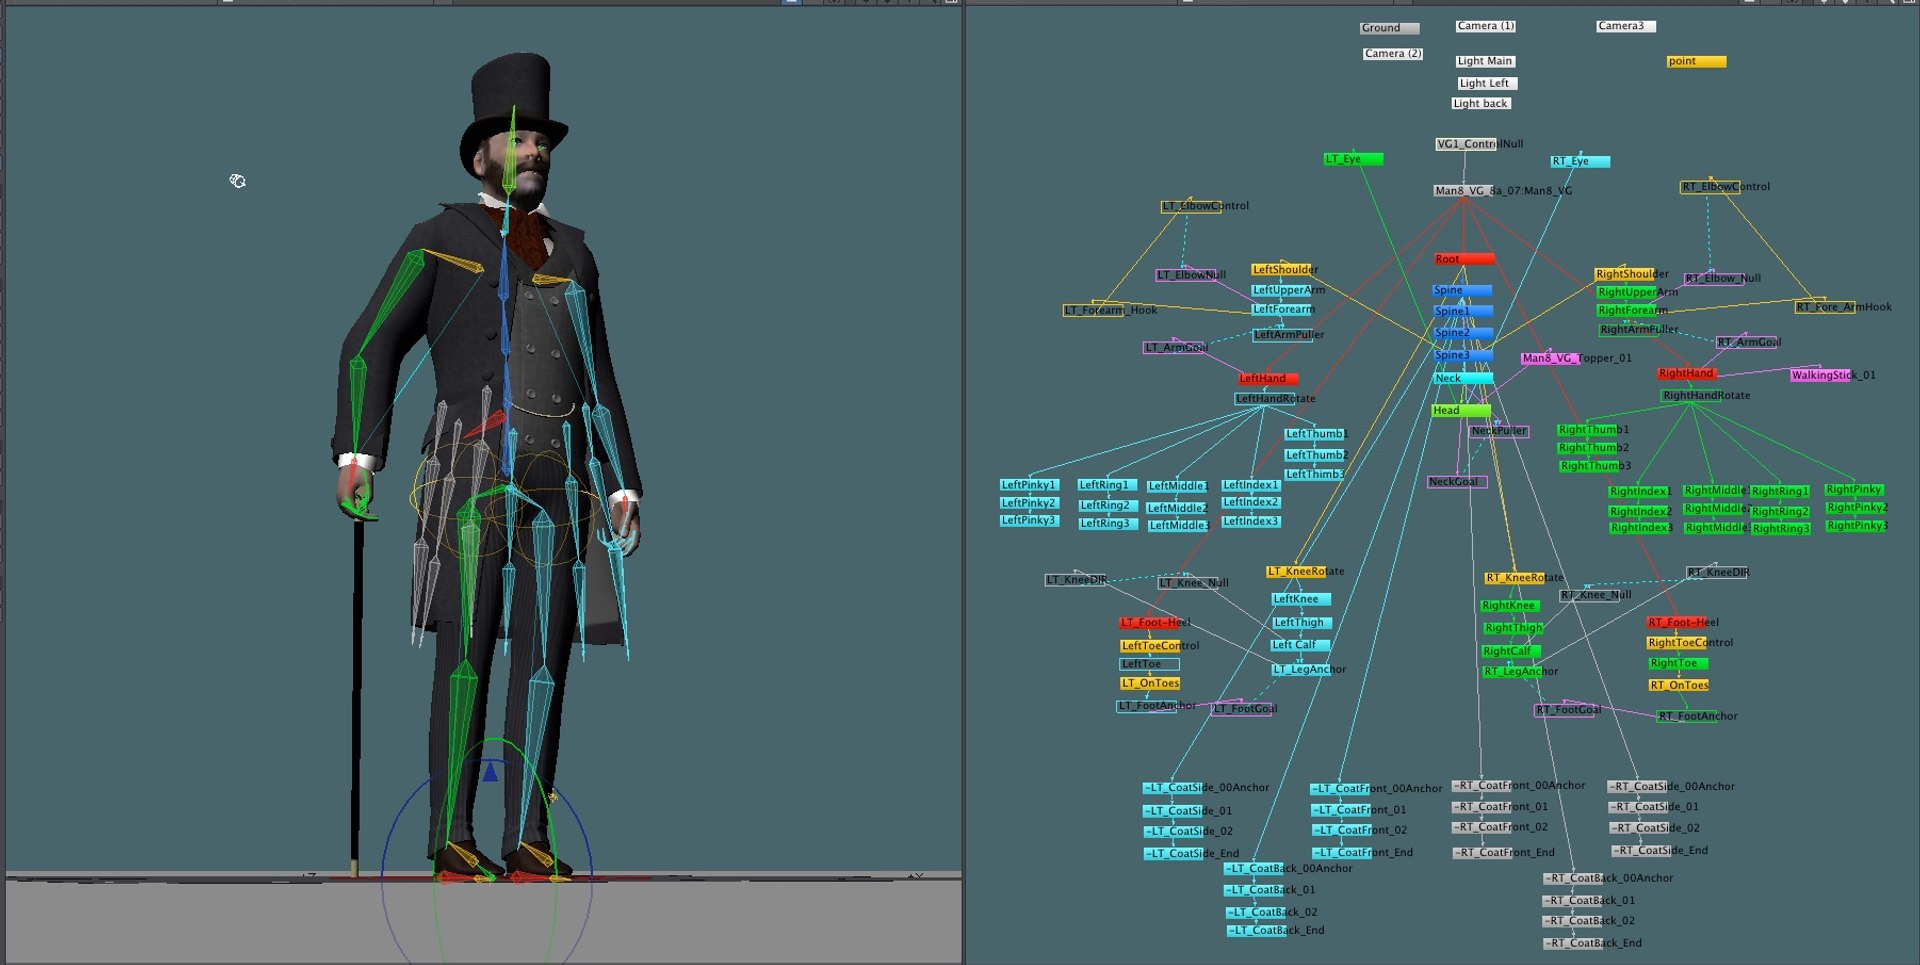The height and width of the screenshot is (965, 1920).
Task: Select the LeftThumb1 node
Action: point(1316,434)
